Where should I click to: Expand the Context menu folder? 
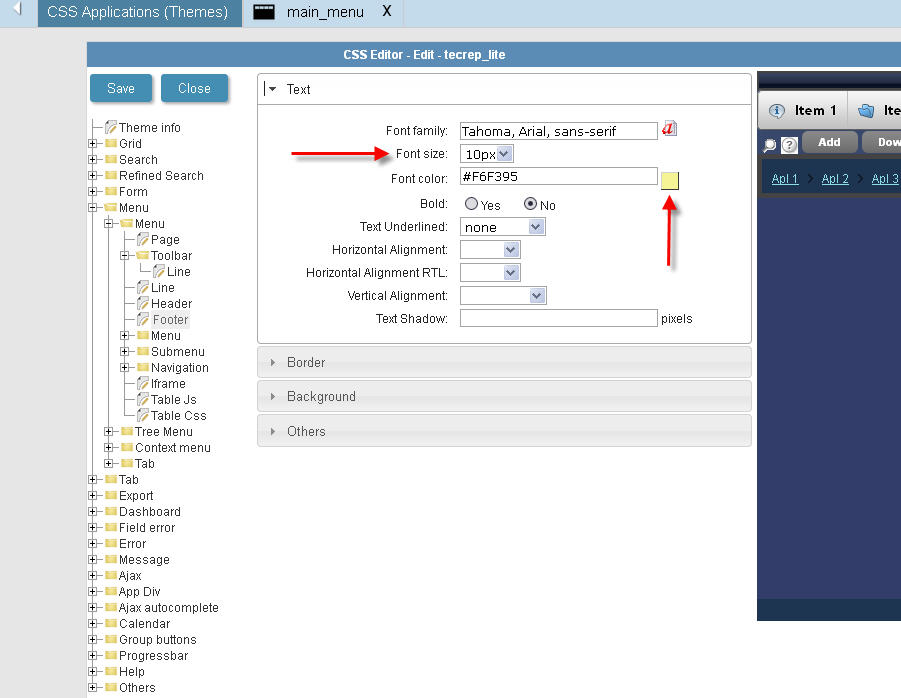tap(109, 448)
